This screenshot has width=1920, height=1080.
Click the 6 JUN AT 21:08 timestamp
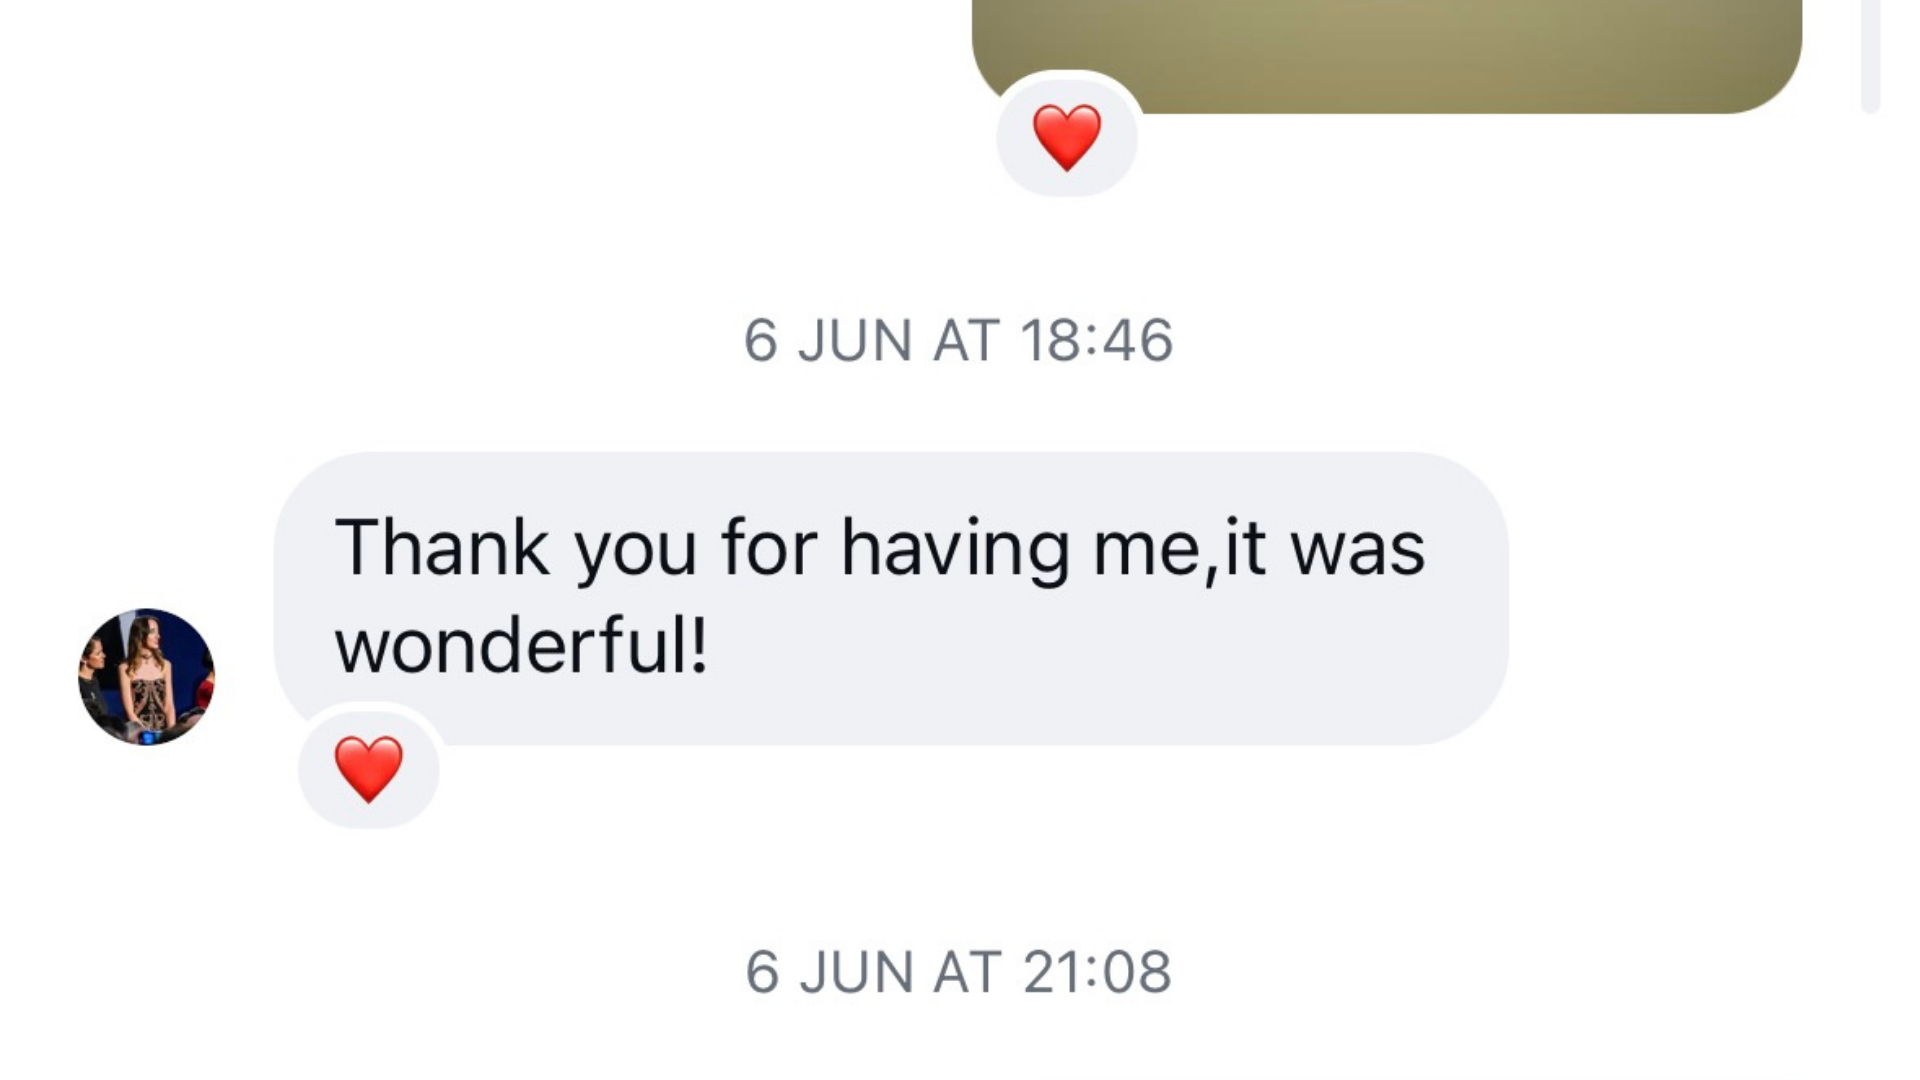tap(958, 971)
